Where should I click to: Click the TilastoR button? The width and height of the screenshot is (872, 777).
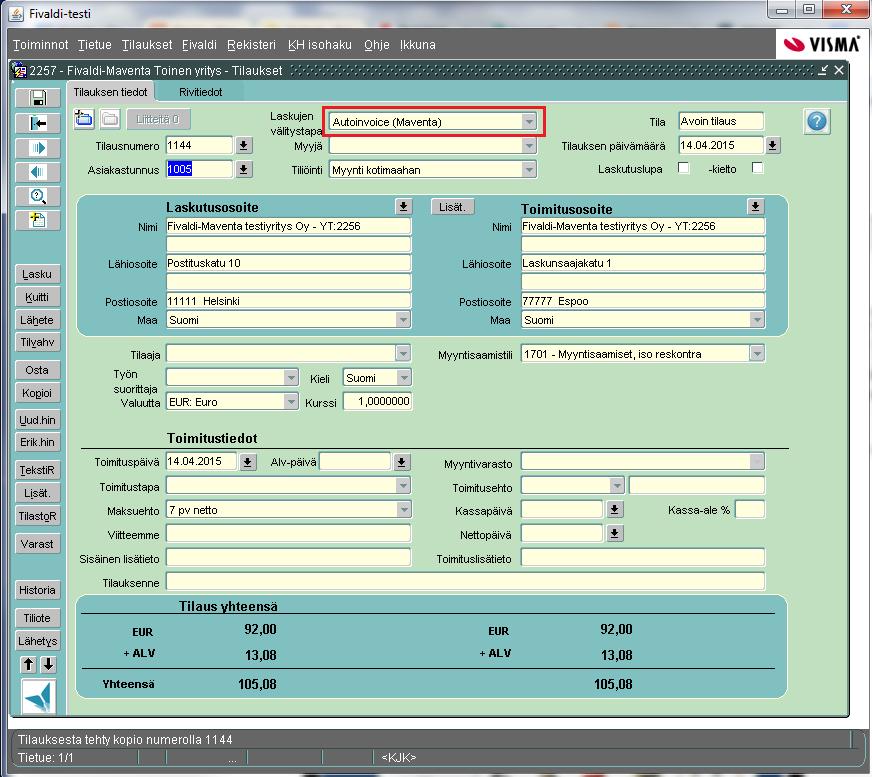[37, 516]
